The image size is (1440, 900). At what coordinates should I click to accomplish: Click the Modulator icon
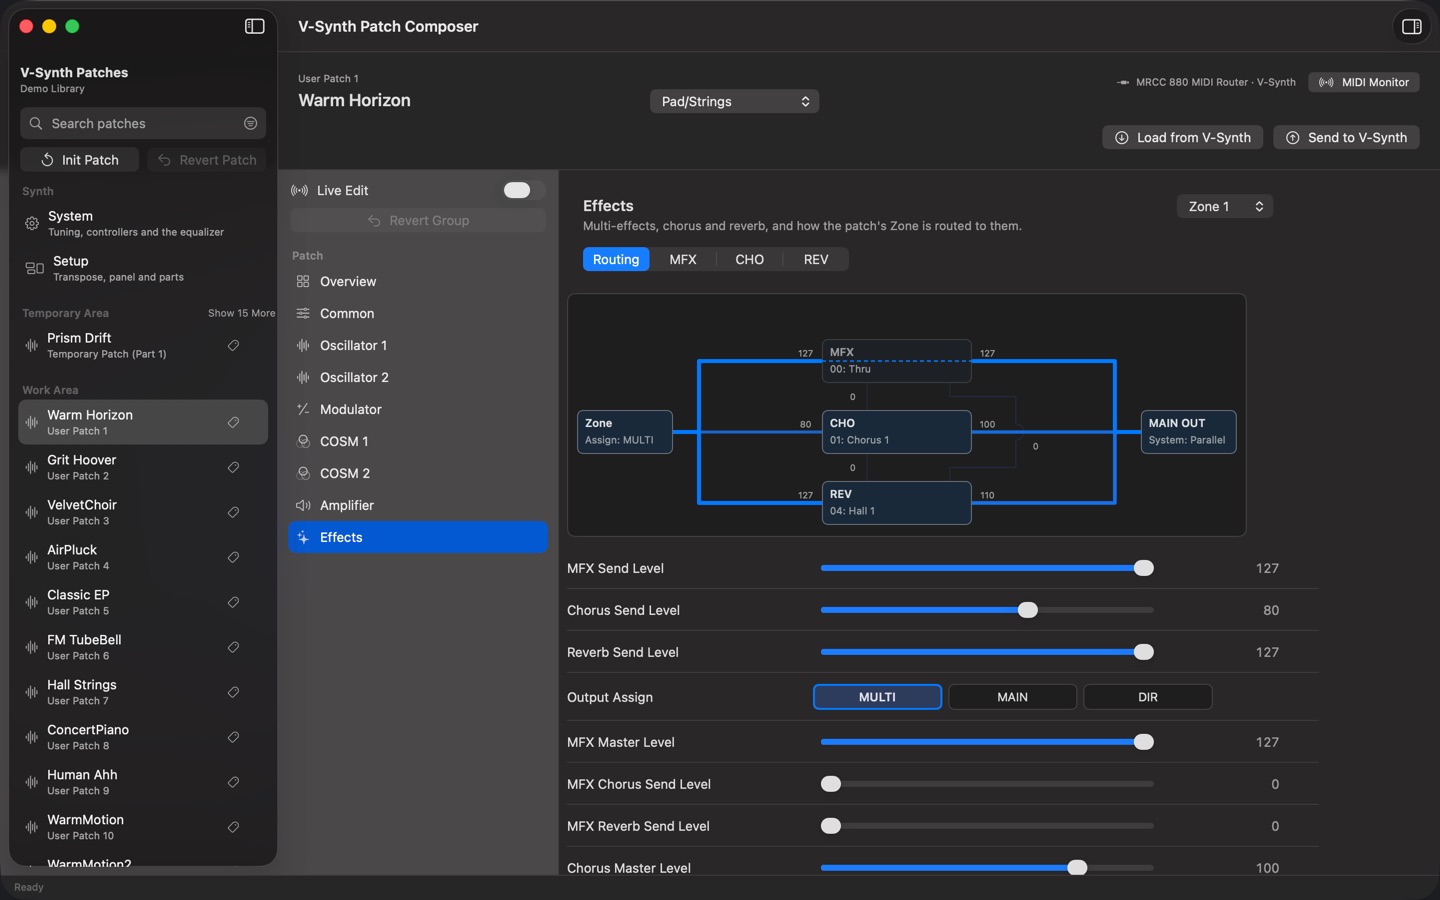(x=303, y=409)
